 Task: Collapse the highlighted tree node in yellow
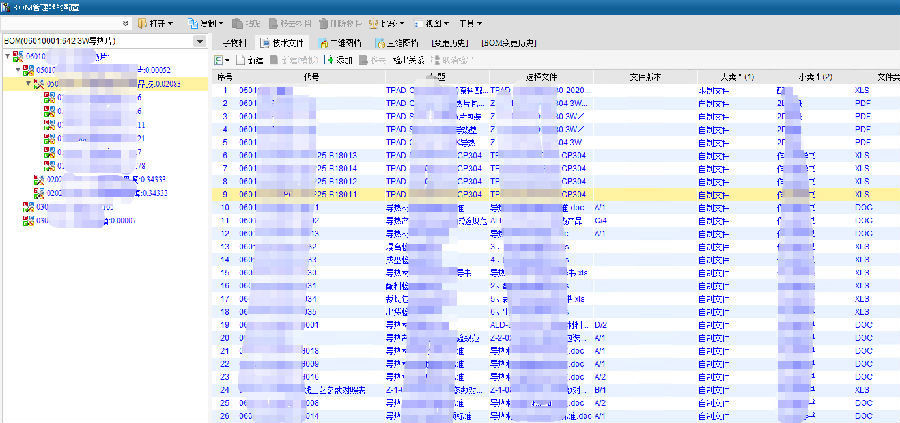[29, 85]
